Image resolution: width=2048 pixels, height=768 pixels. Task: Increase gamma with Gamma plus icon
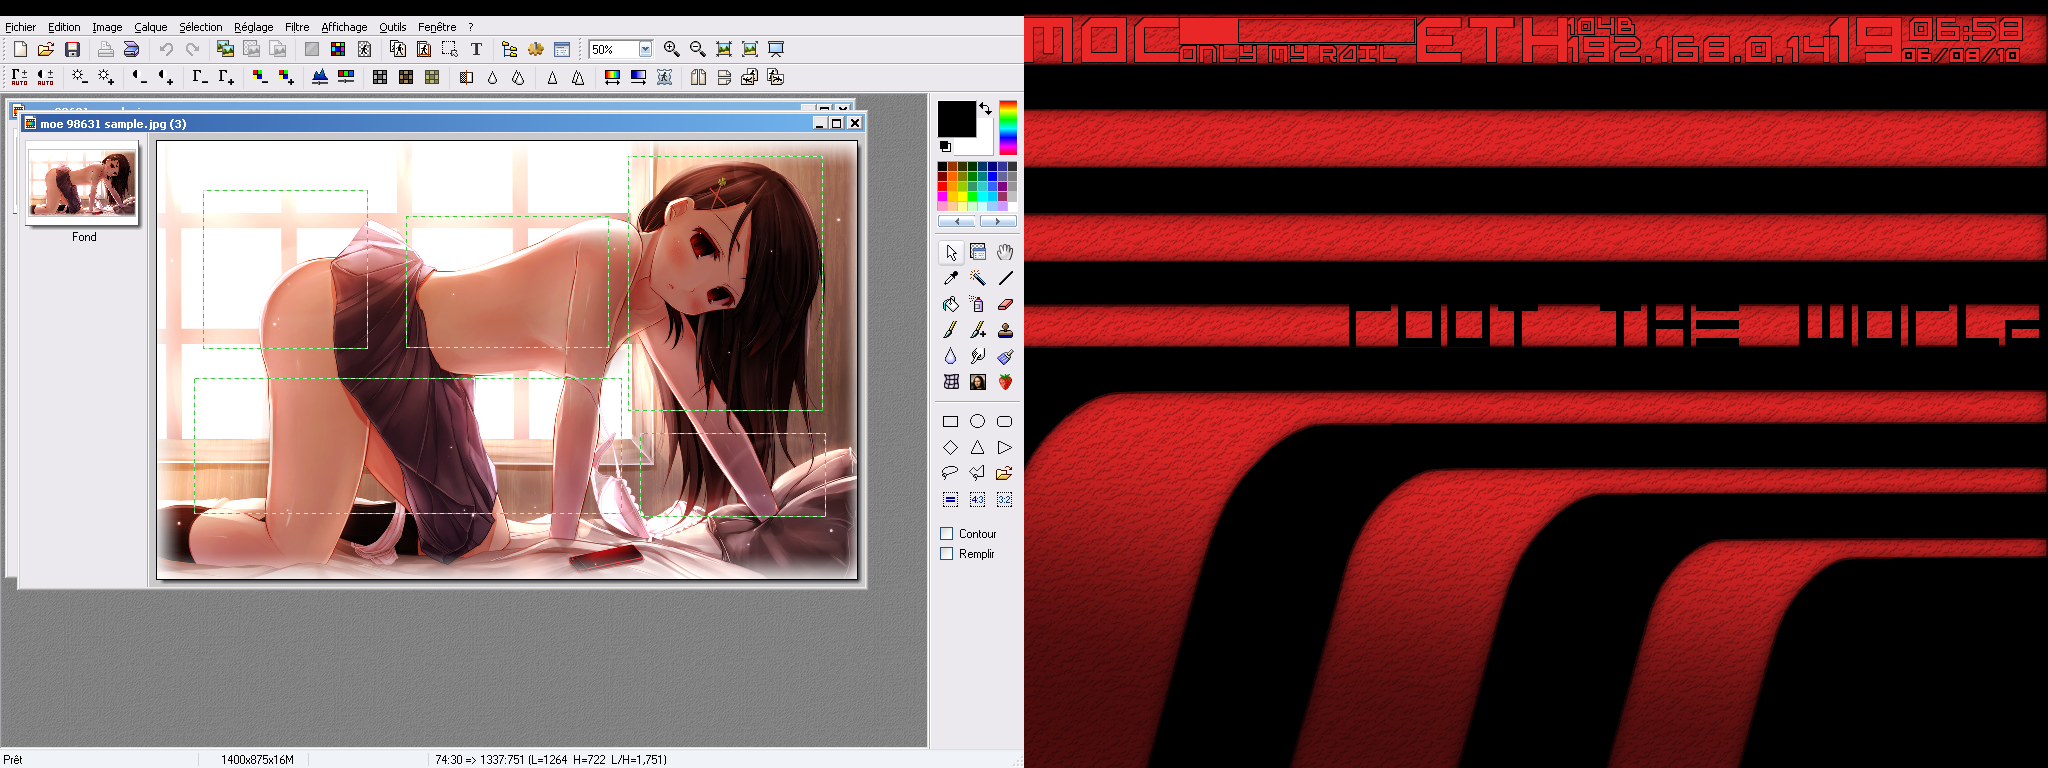[226, 77]
